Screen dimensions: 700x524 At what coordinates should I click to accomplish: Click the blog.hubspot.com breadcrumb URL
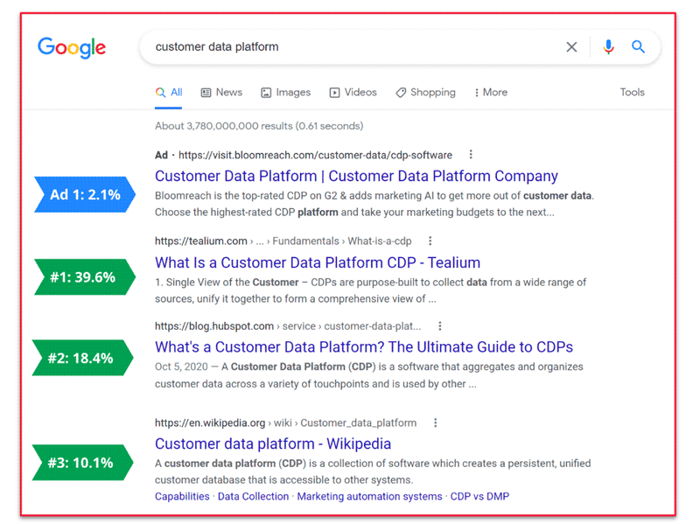point(288,326)
